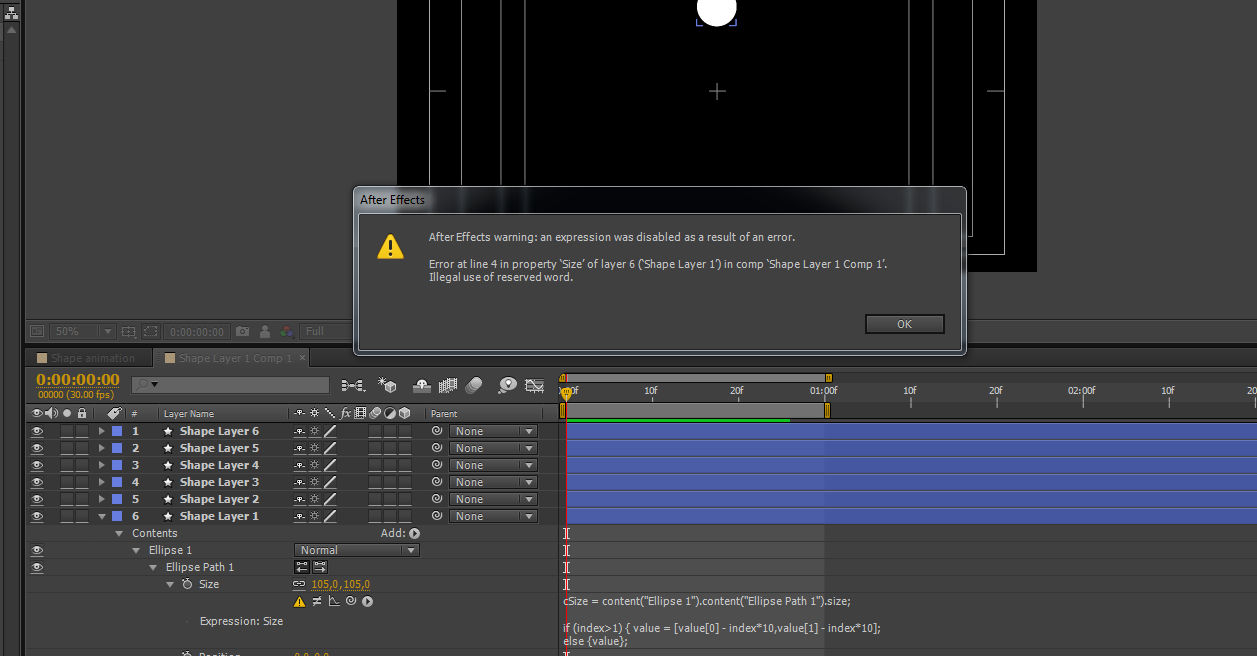Toggle the Size stopwatch
The height and width of the screenshot is (656, 1257).
187,585
